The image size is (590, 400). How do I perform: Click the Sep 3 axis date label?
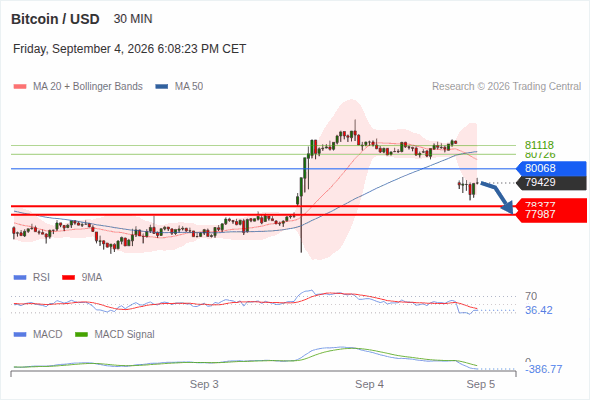(x=204, y=385)
